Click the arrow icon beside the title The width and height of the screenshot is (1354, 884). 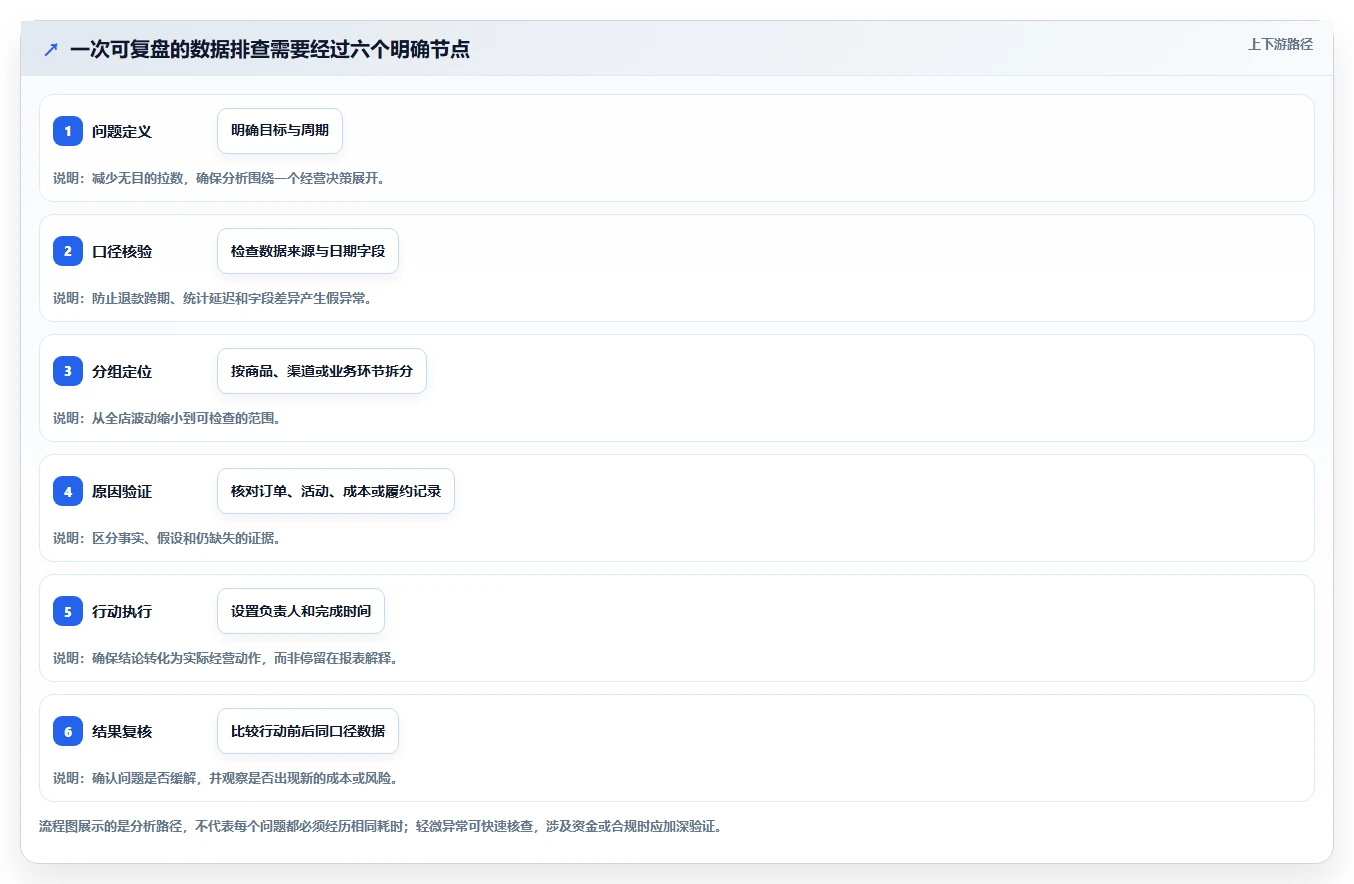tap(51, 49)
